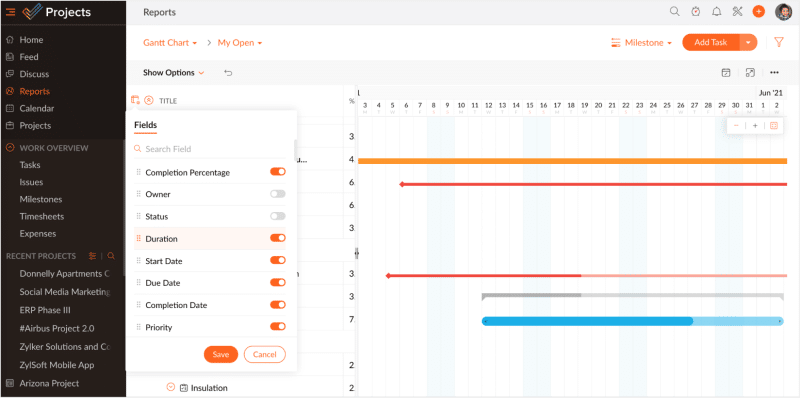The height and width of the screenshot is (398, 800).
Task: Click the Save button in Fields panel
Action: 221,355
